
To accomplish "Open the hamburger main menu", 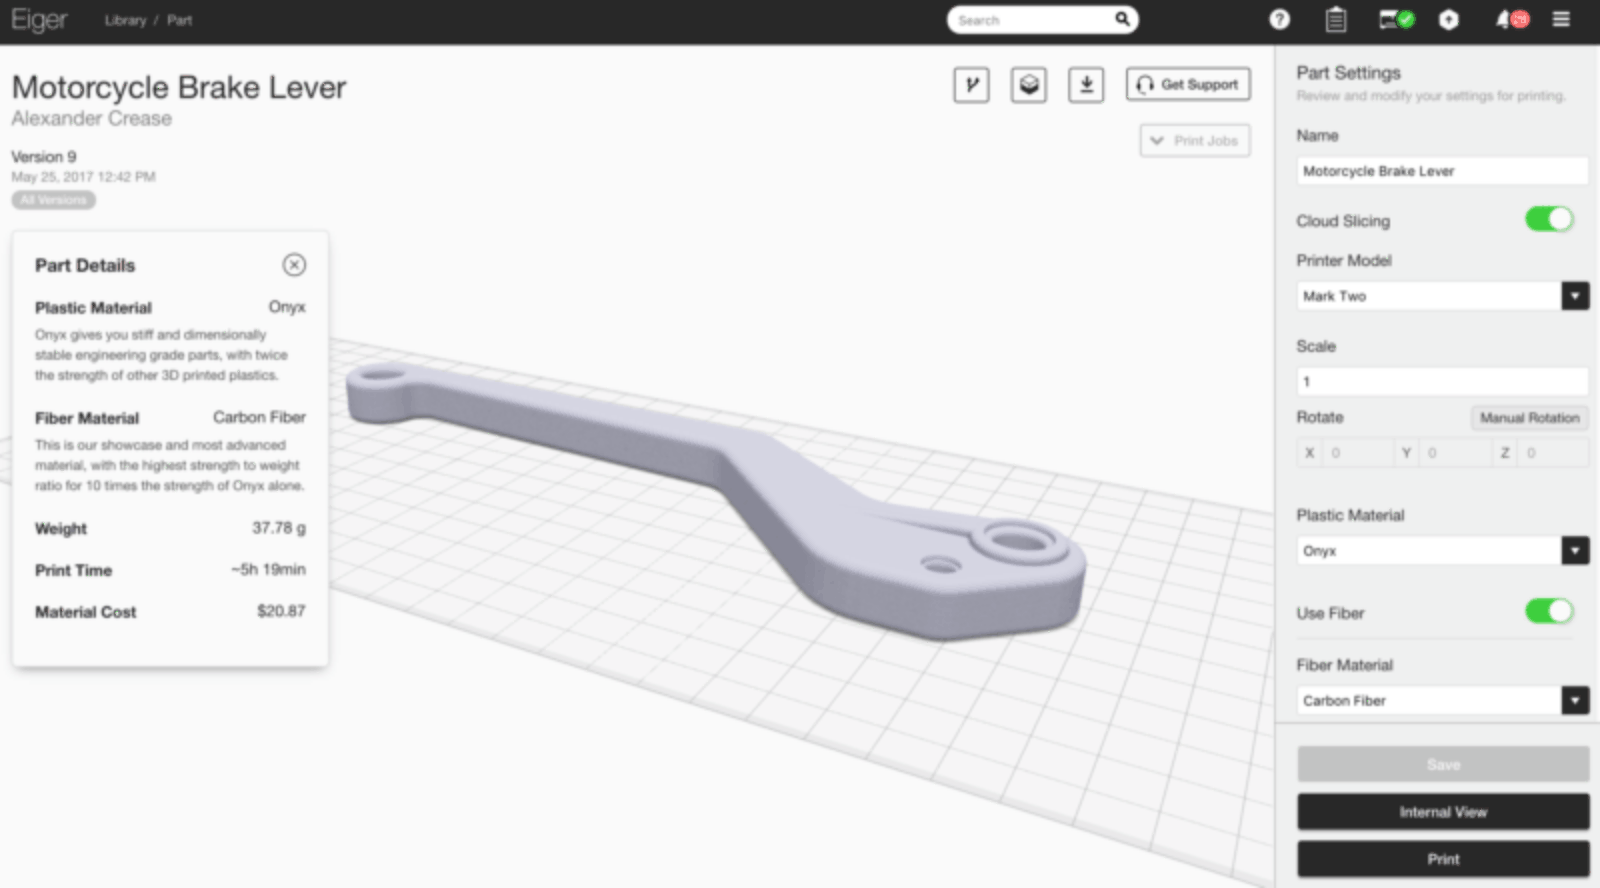I will click(1561, 20).
